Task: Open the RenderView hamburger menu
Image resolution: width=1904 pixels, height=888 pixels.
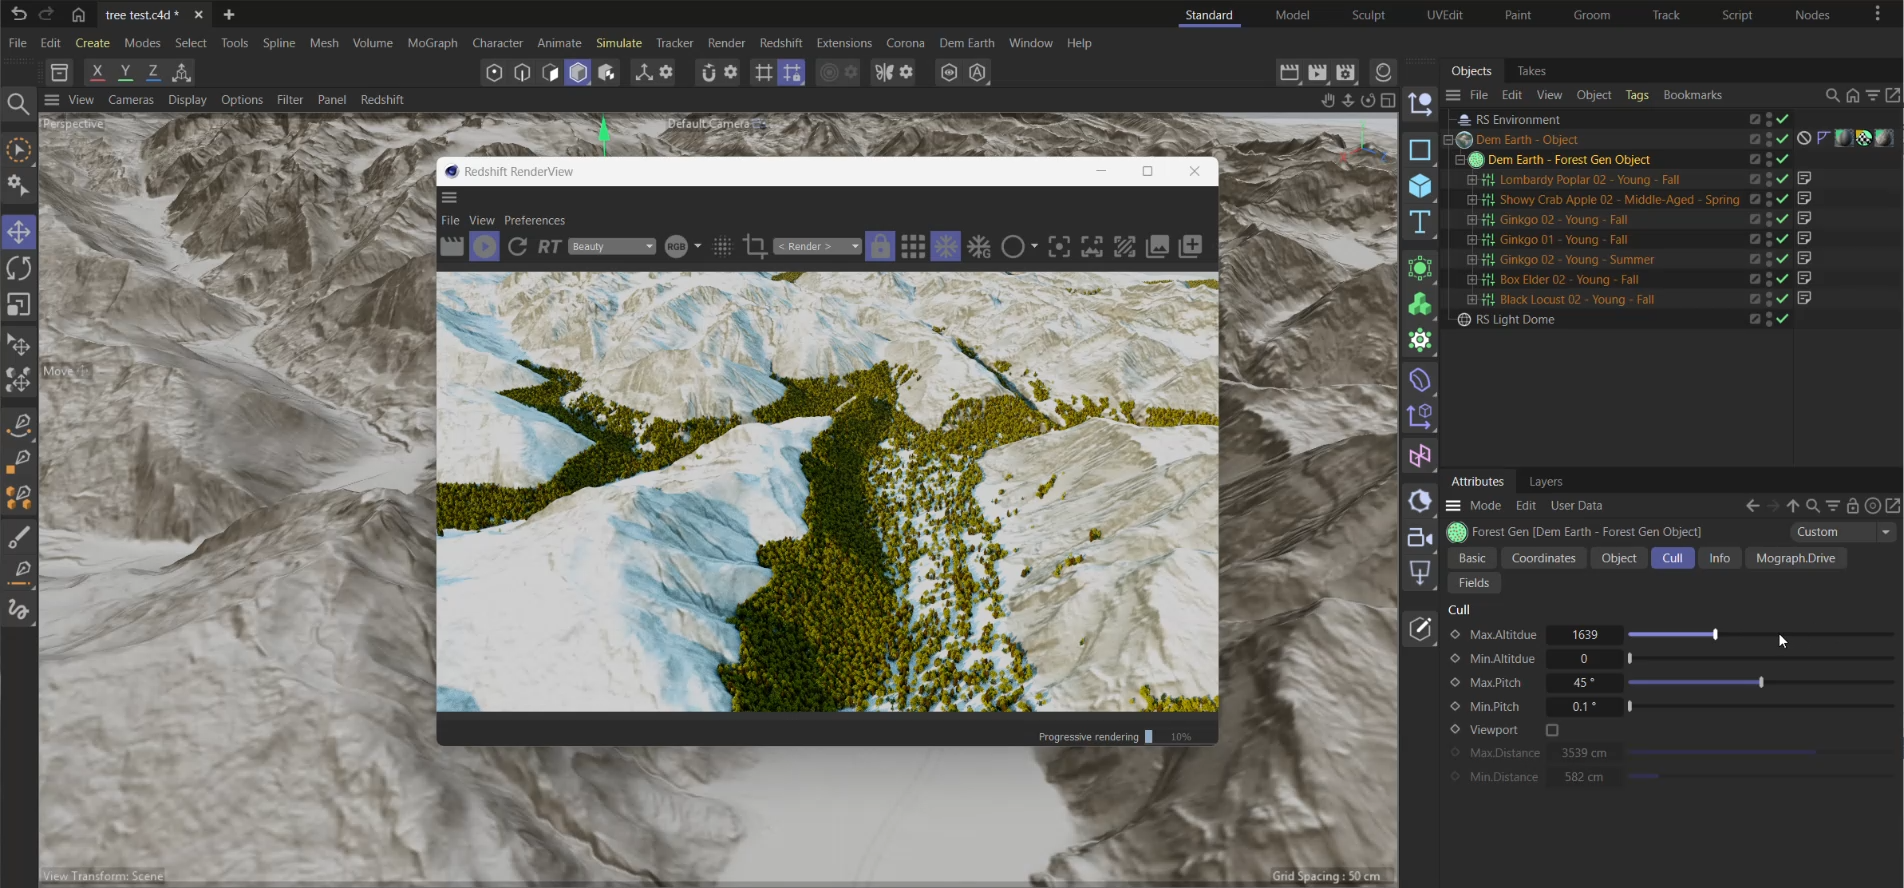Action: pyautogui.click(x=449, y=198)
